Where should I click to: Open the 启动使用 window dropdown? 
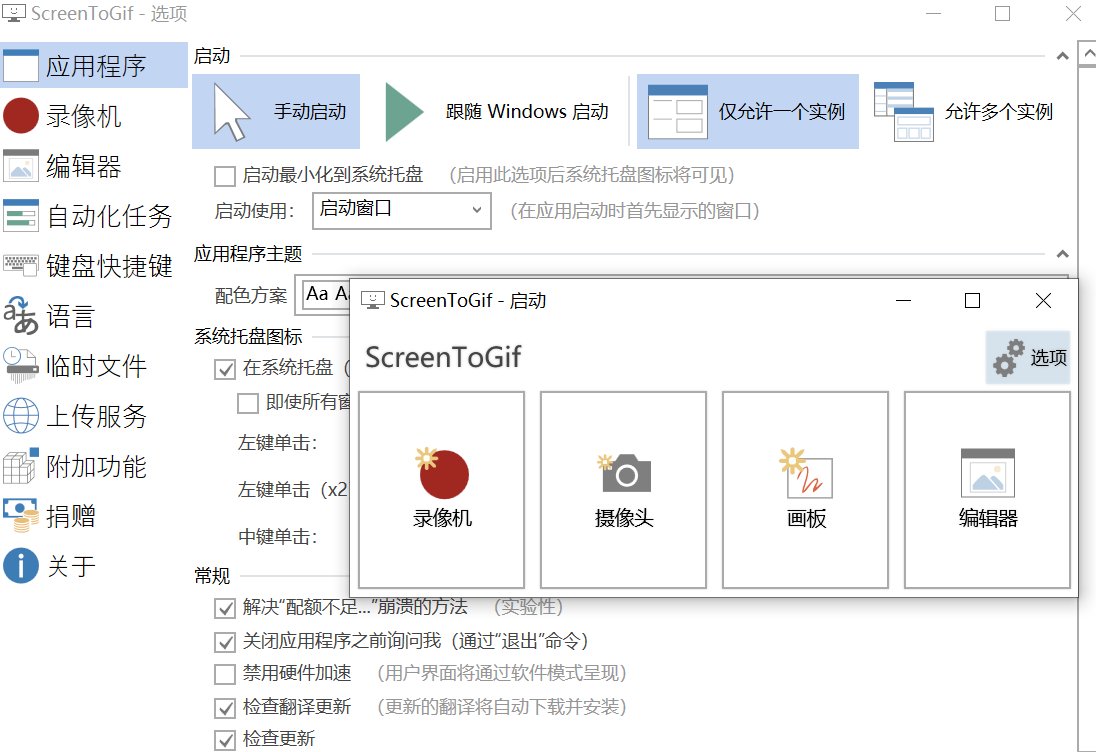[401, 211]
